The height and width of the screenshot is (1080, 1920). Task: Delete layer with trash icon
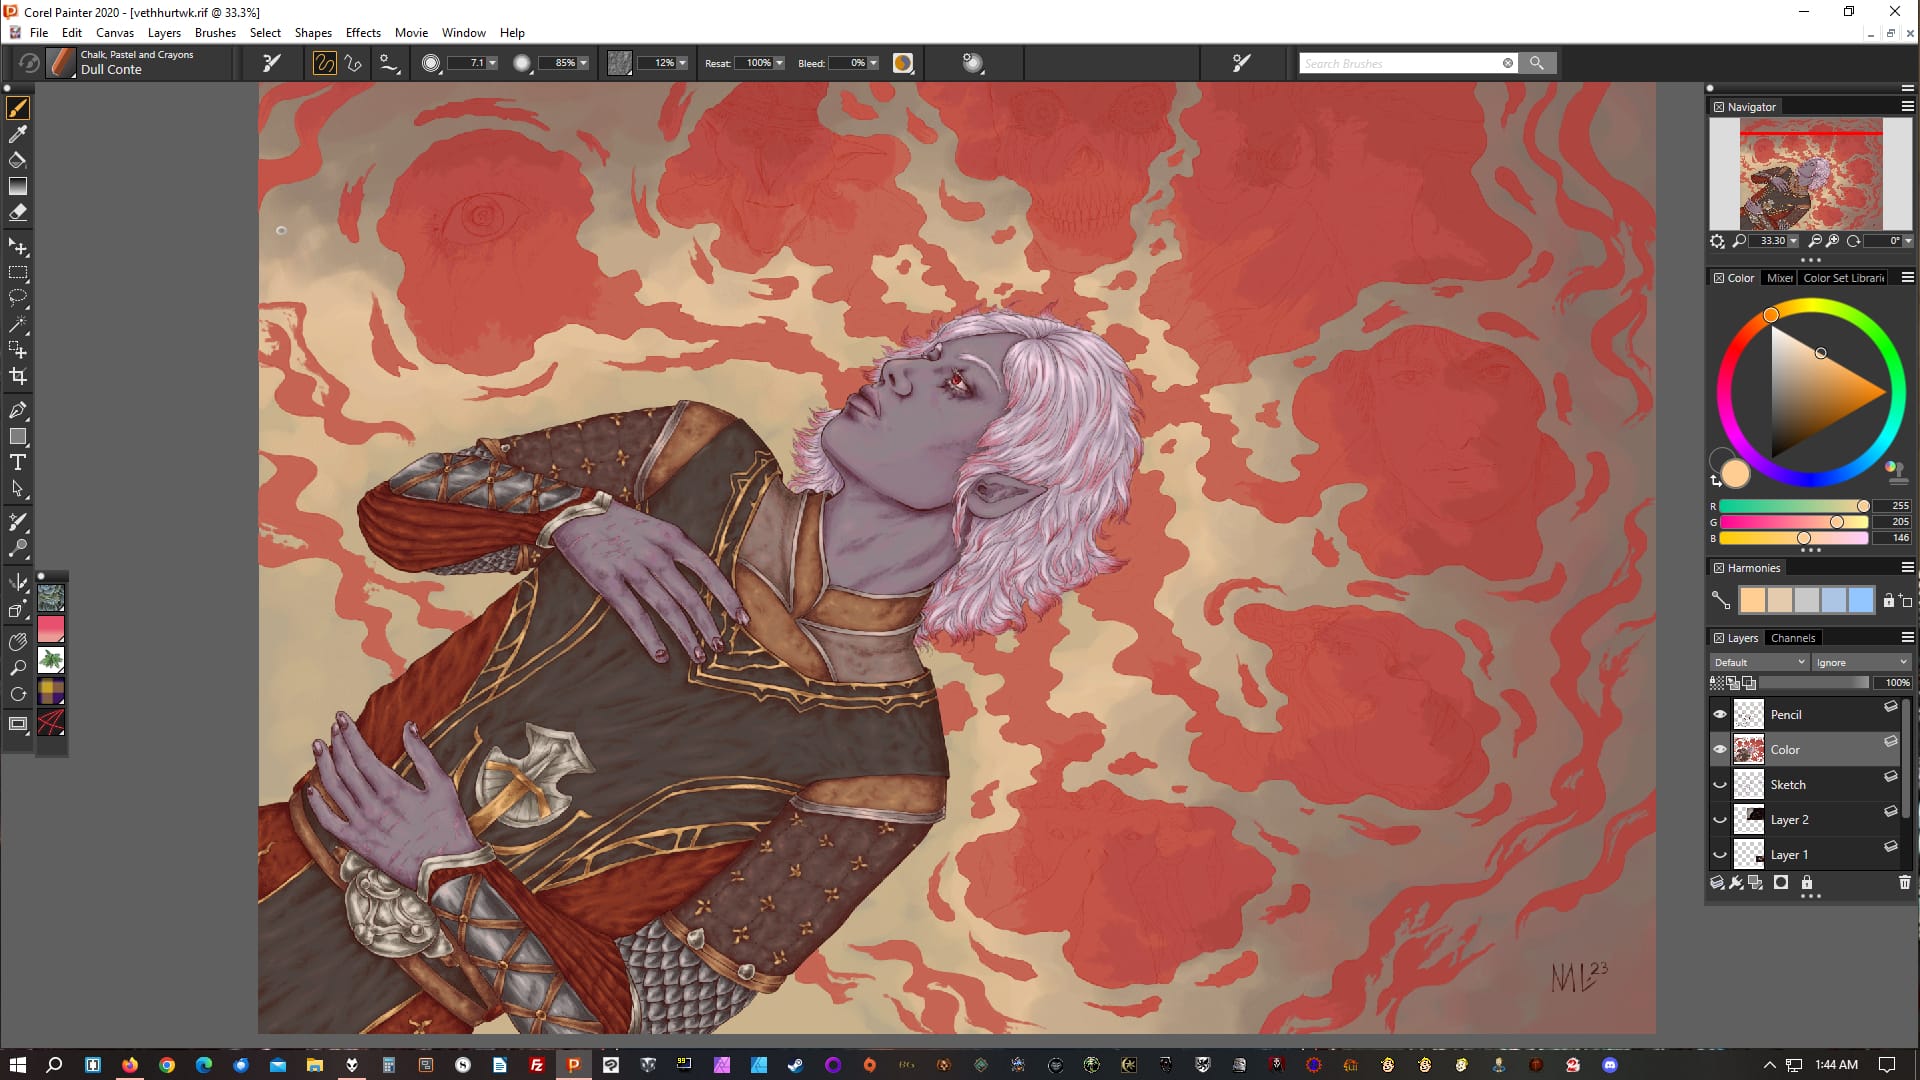pyautogui.click(x=1904, y=883)
